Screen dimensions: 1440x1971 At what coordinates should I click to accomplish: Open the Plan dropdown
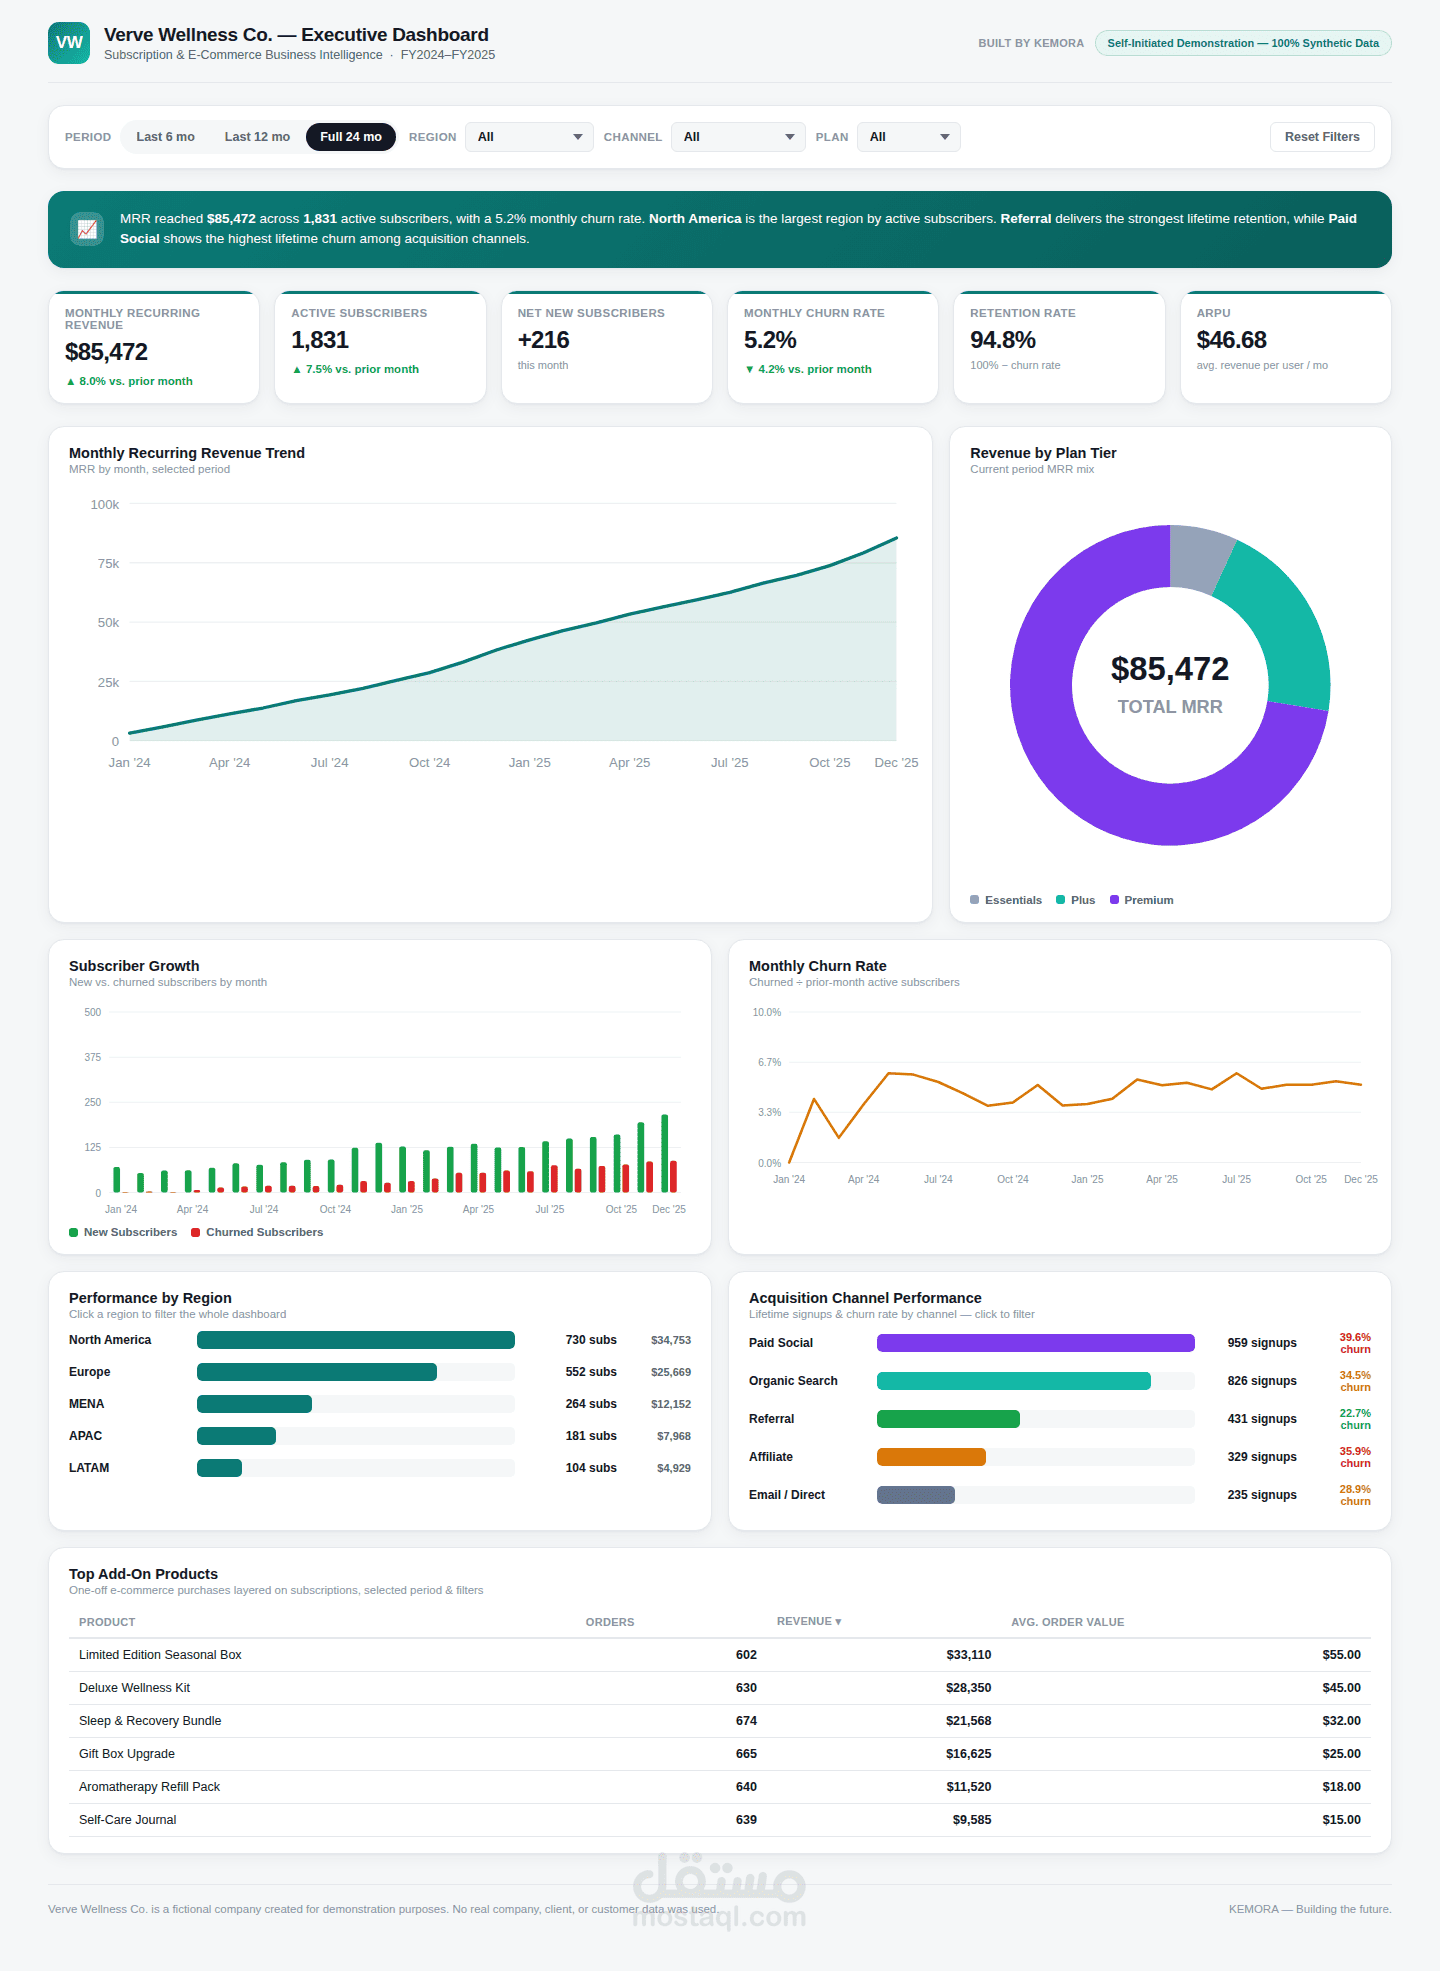909,137
